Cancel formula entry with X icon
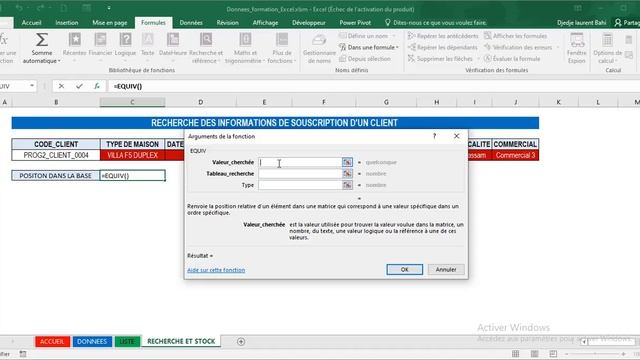Screen dimensions: 640x360 click(61, 86)
